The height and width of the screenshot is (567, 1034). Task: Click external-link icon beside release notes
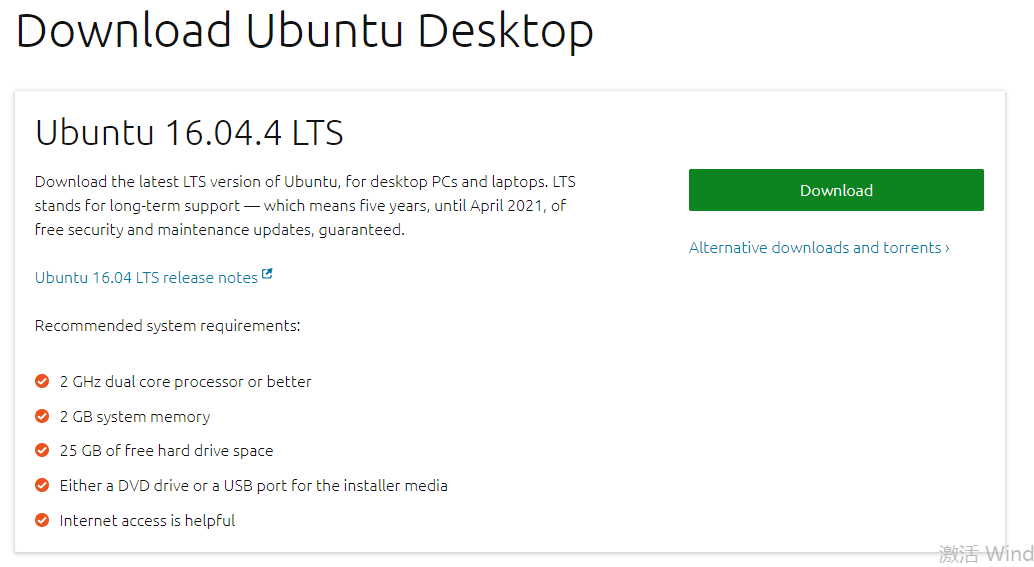(x=267, y=274)
